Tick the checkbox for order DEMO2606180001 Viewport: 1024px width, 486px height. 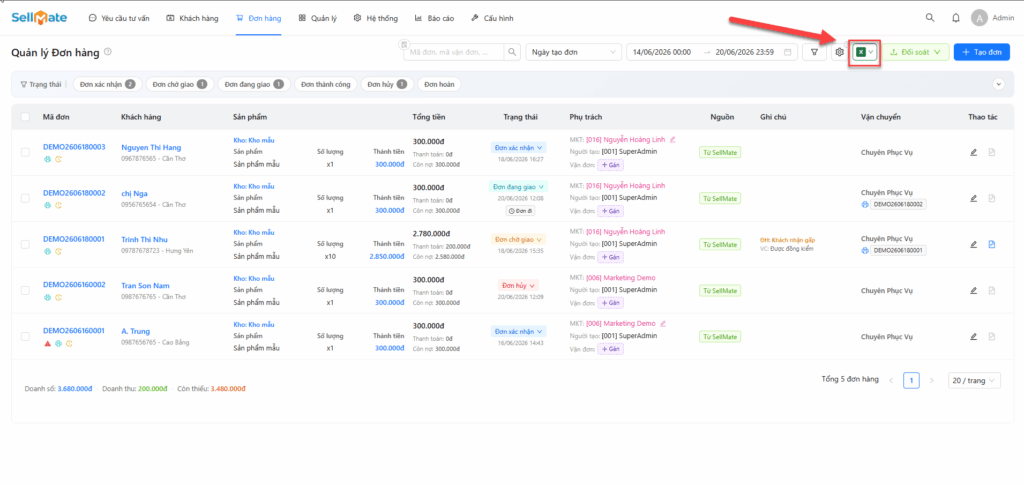tap(25, 244)
